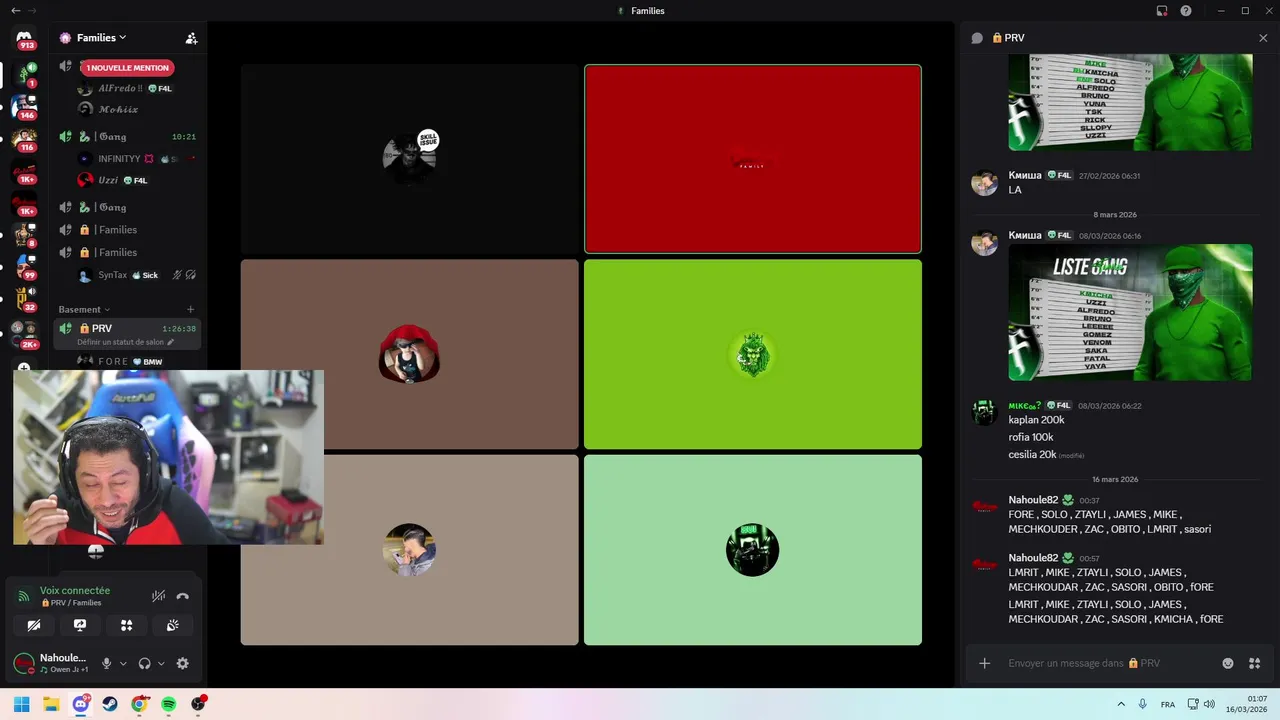1280x720 pixels.
Task: Collapse the Basement category
Action: [x=84, y=309]
